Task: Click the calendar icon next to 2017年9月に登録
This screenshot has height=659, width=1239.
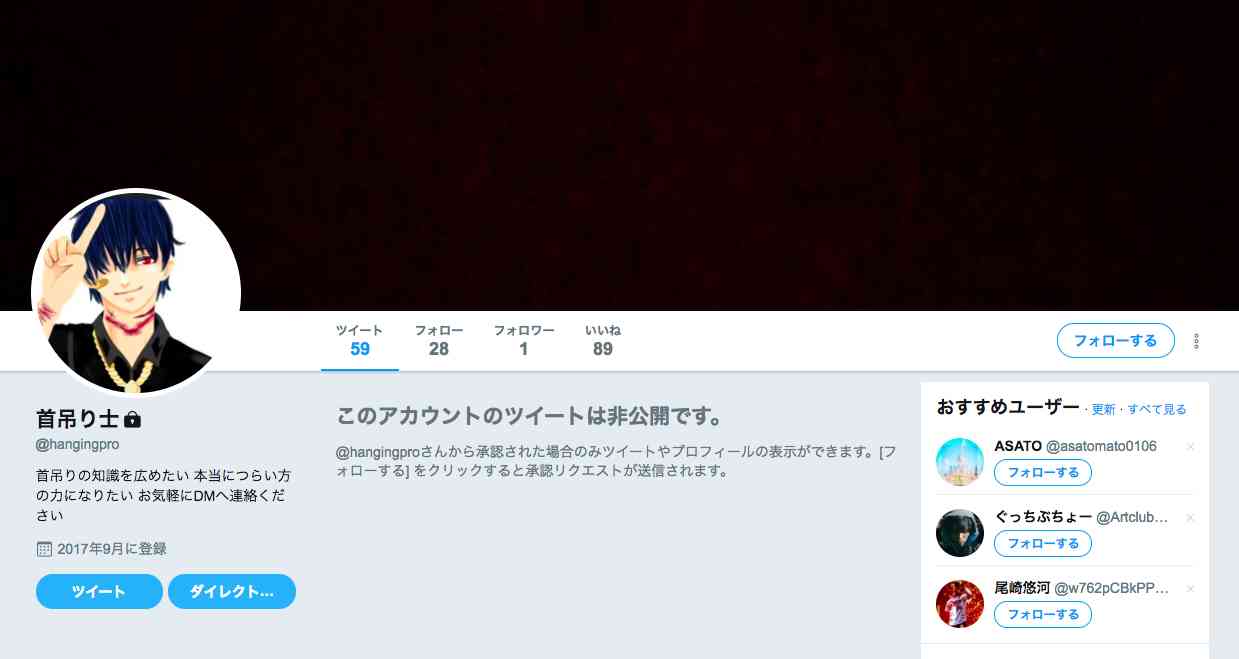Action: (44, 548)
